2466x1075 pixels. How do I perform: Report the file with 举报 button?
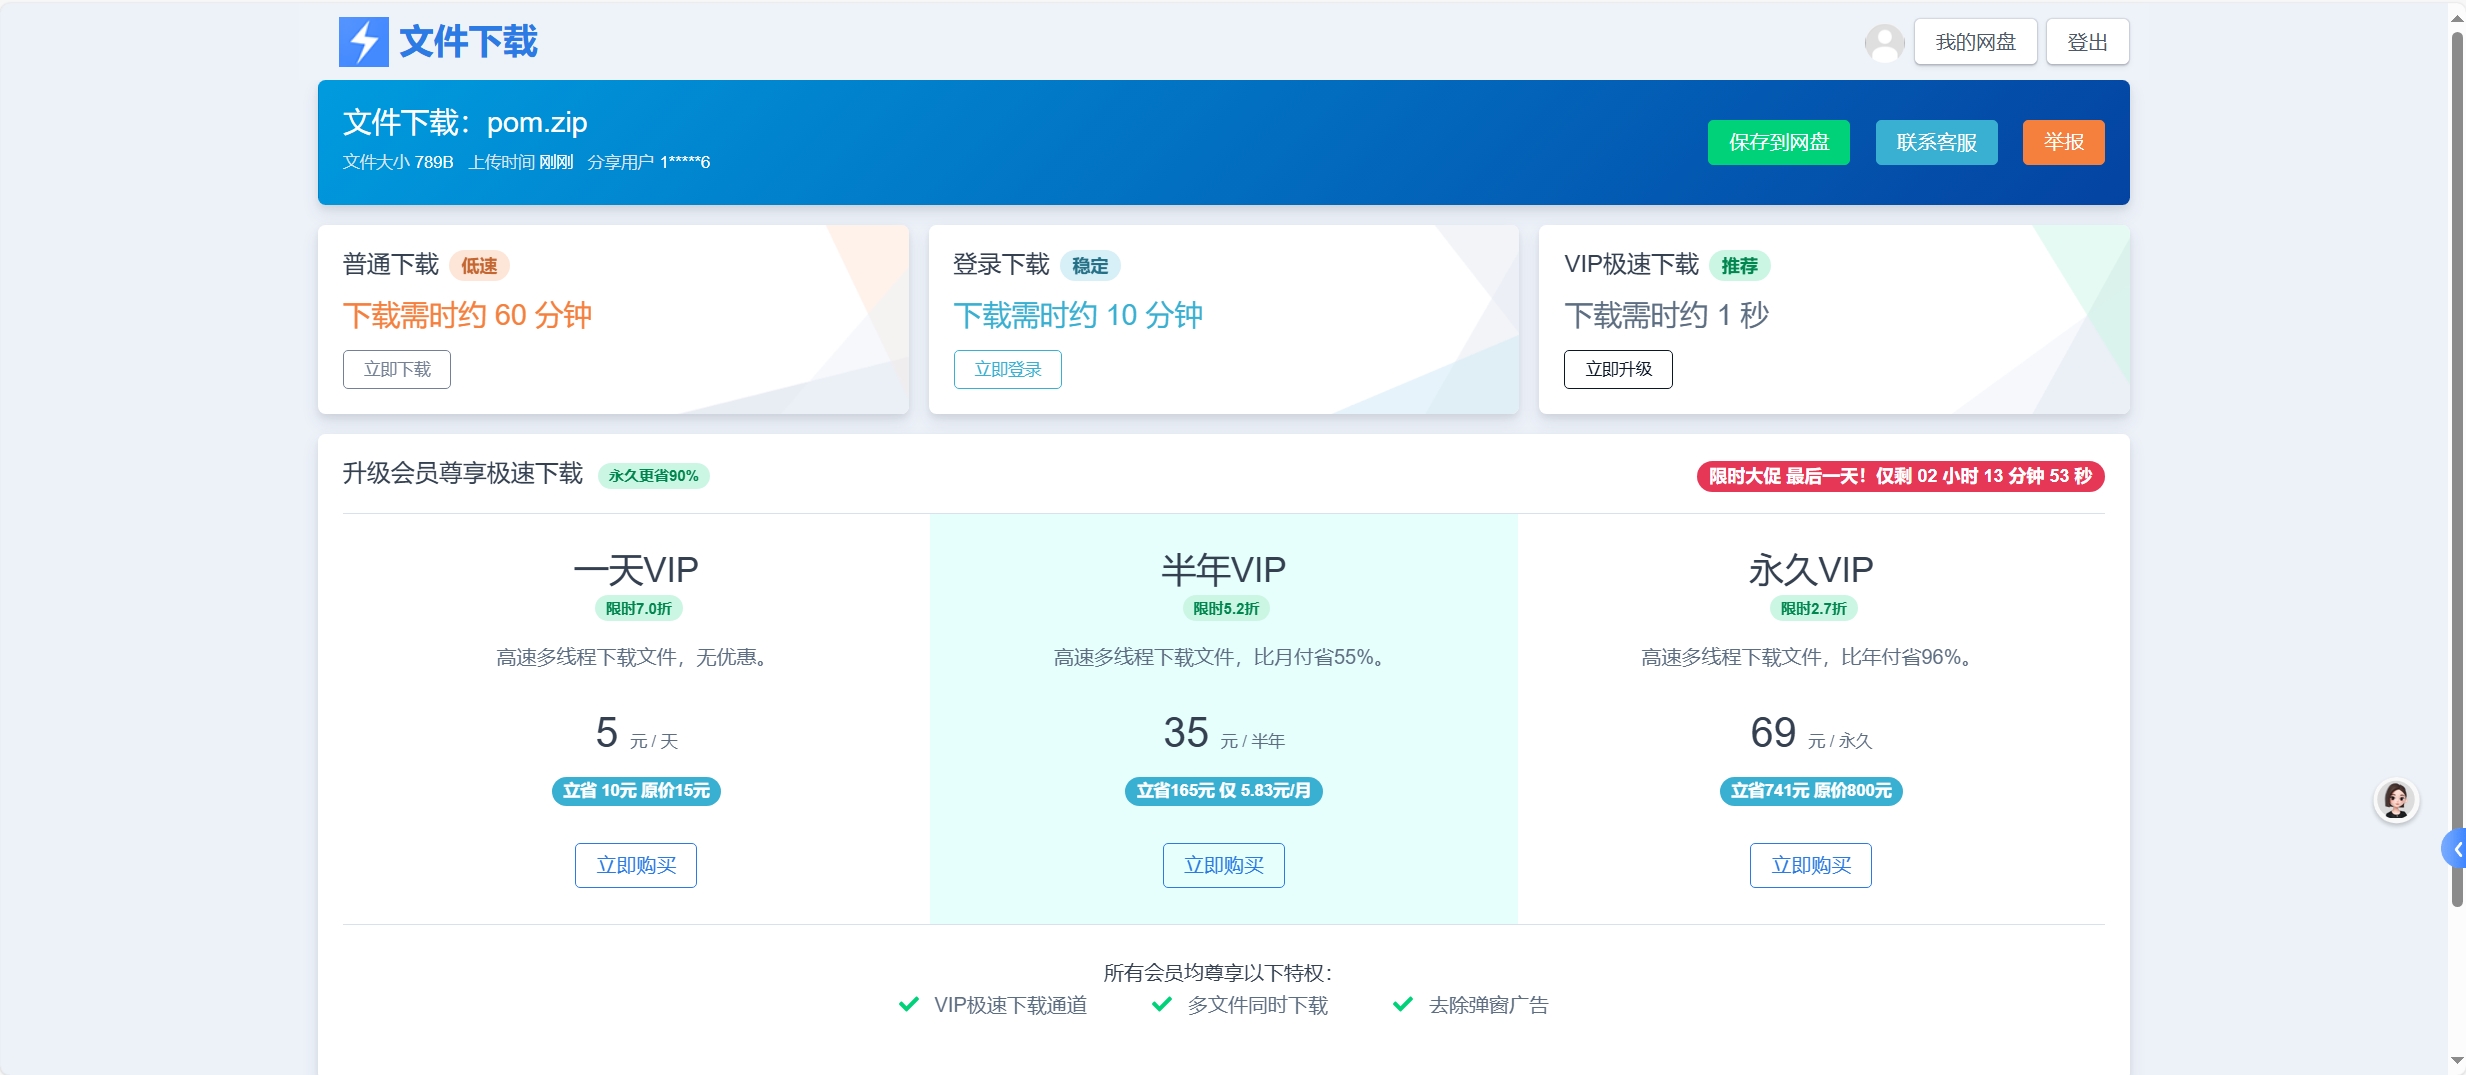coord(2063,142)
